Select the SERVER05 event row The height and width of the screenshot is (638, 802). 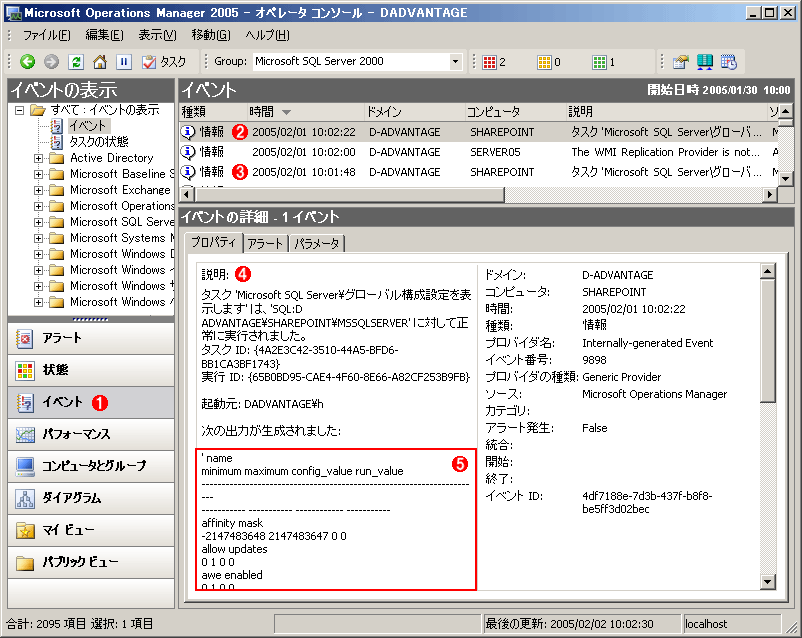[x=479, y=152]
